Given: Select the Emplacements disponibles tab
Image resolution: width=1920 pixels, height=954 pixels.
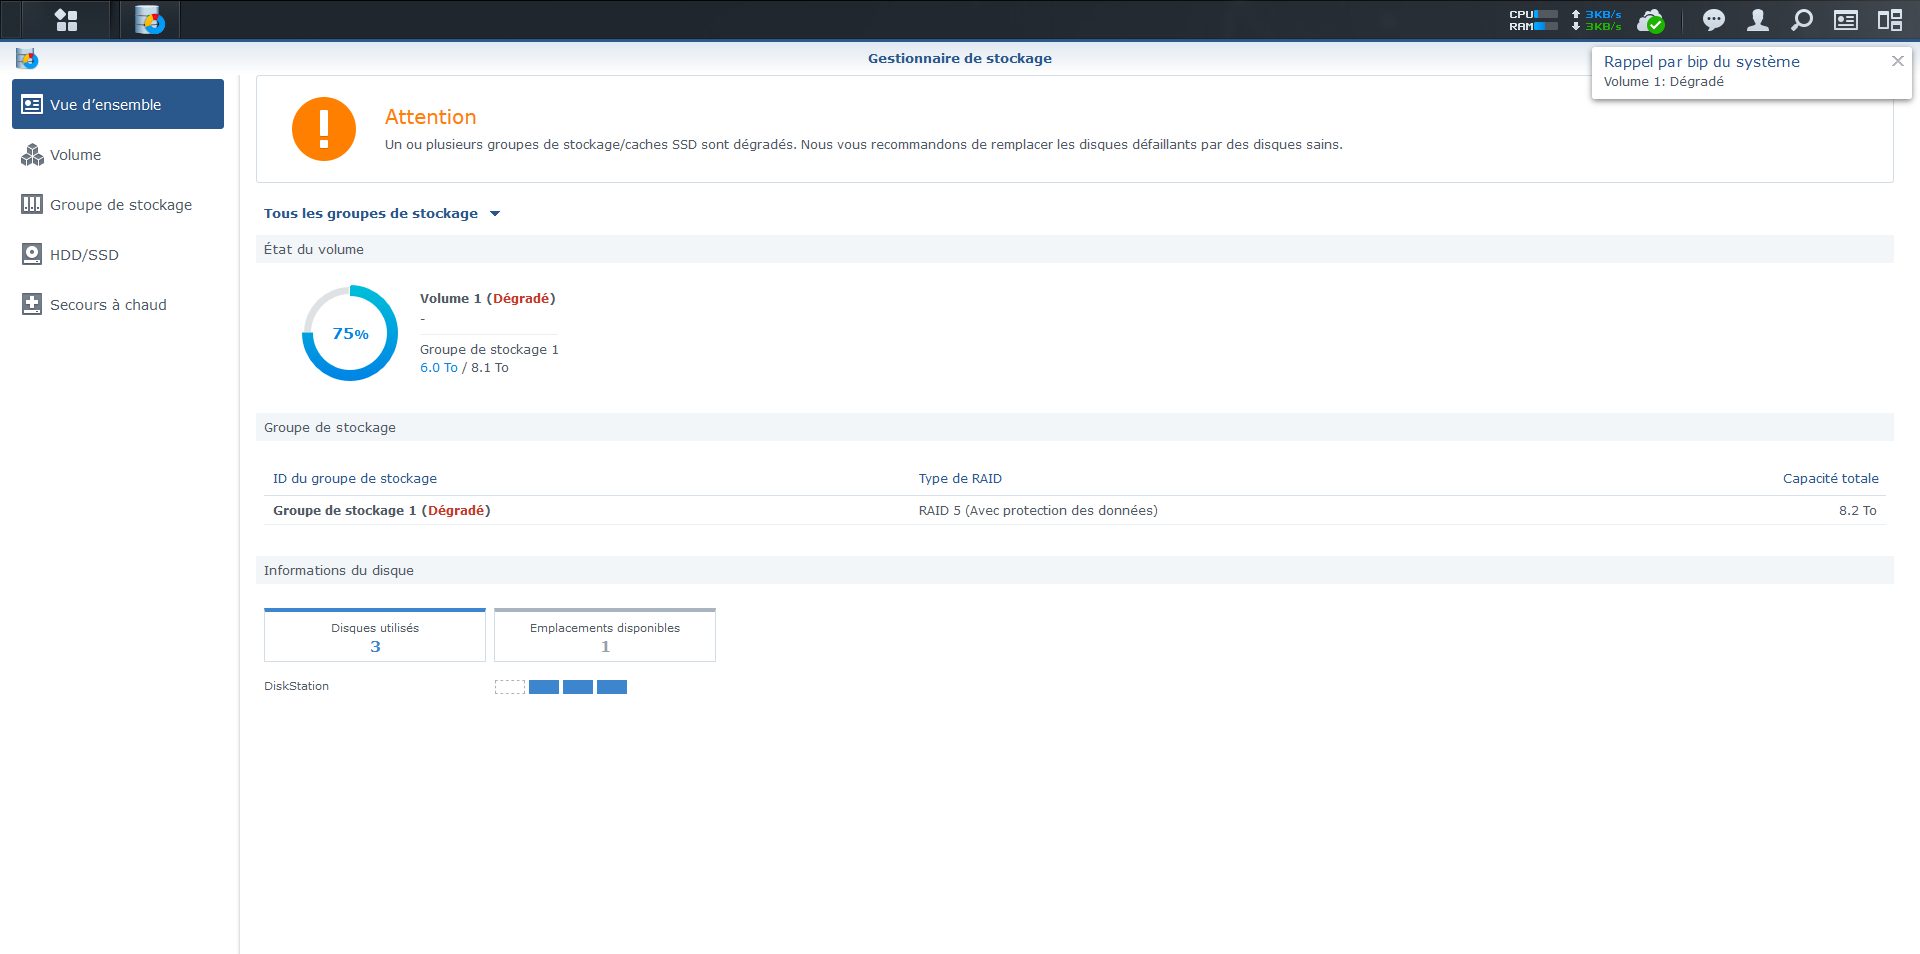Looking at the screenshot, I should (605, 635).
